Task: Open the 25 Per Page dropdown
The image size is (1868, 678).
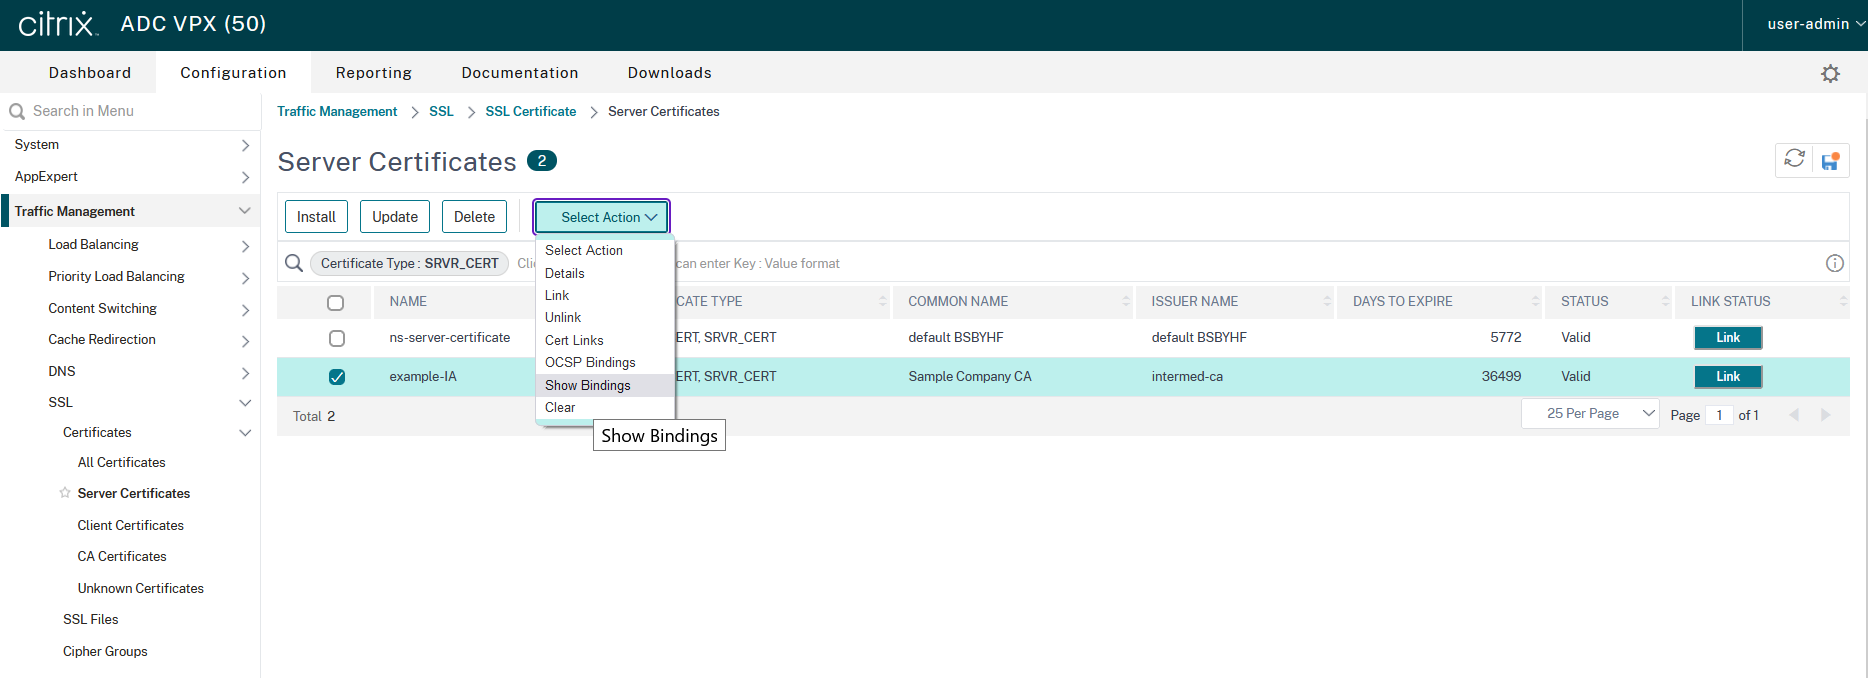Action: pos(1590,414)
